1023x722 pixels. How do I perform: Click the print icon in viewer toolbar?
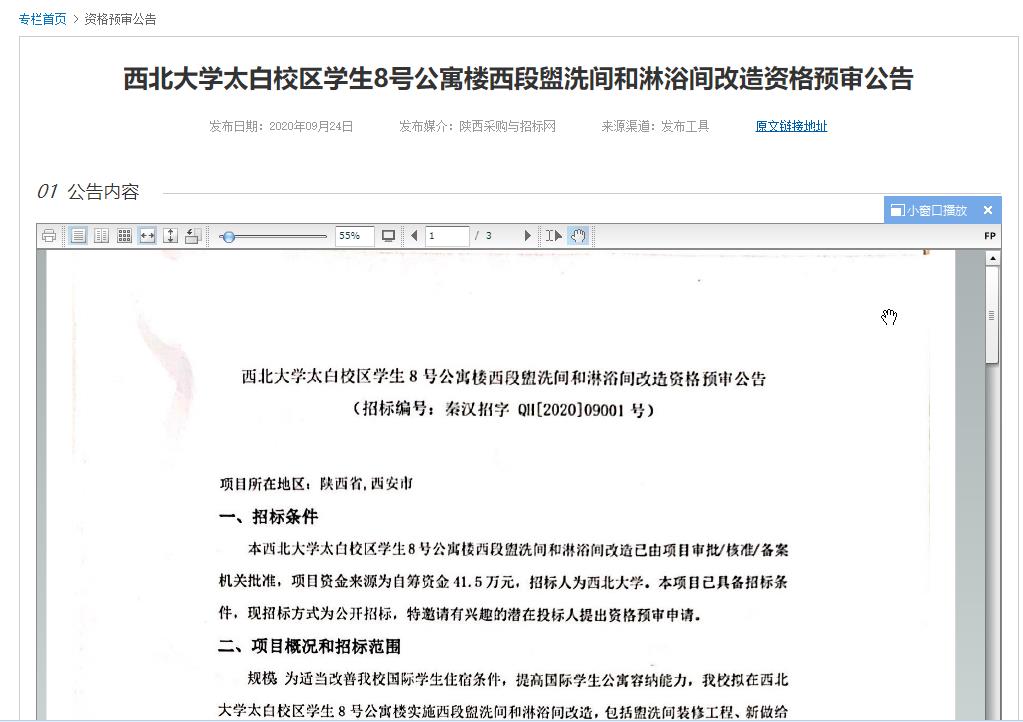pyautogui.click(x=49, y=236)
